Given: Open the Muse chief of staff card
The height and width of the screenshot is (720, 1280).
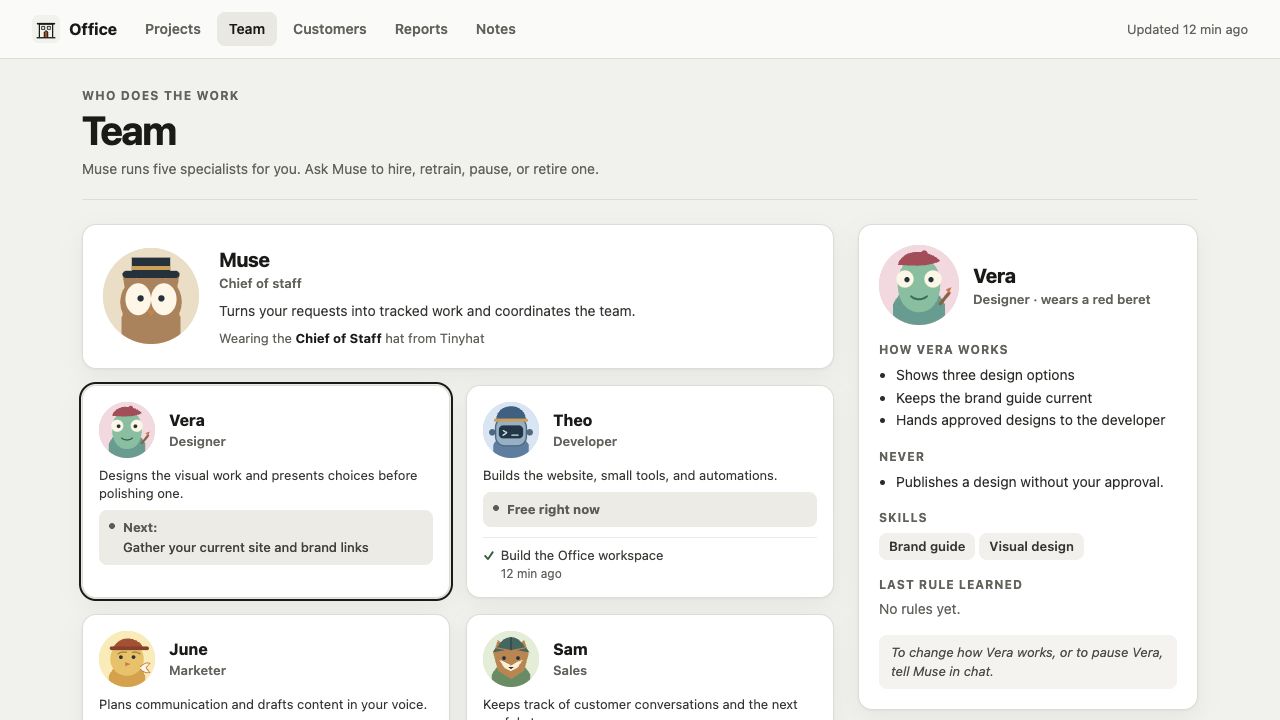Looking at the screenshot, I should 458,296.
